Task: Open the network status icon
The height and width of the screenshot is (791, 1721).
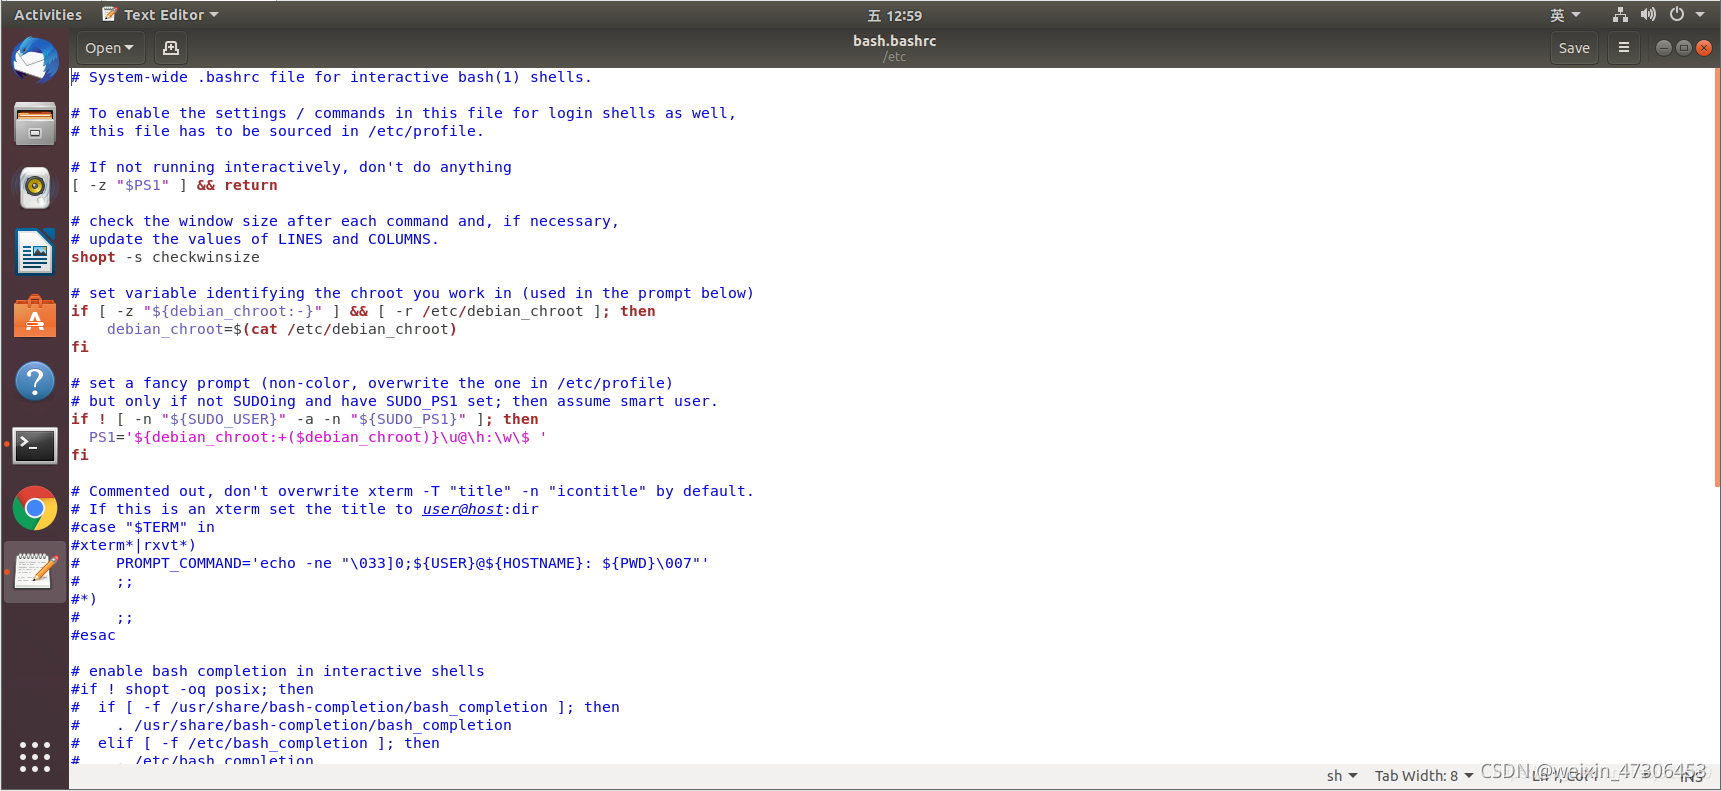Action: click(x=1620, y=15)
